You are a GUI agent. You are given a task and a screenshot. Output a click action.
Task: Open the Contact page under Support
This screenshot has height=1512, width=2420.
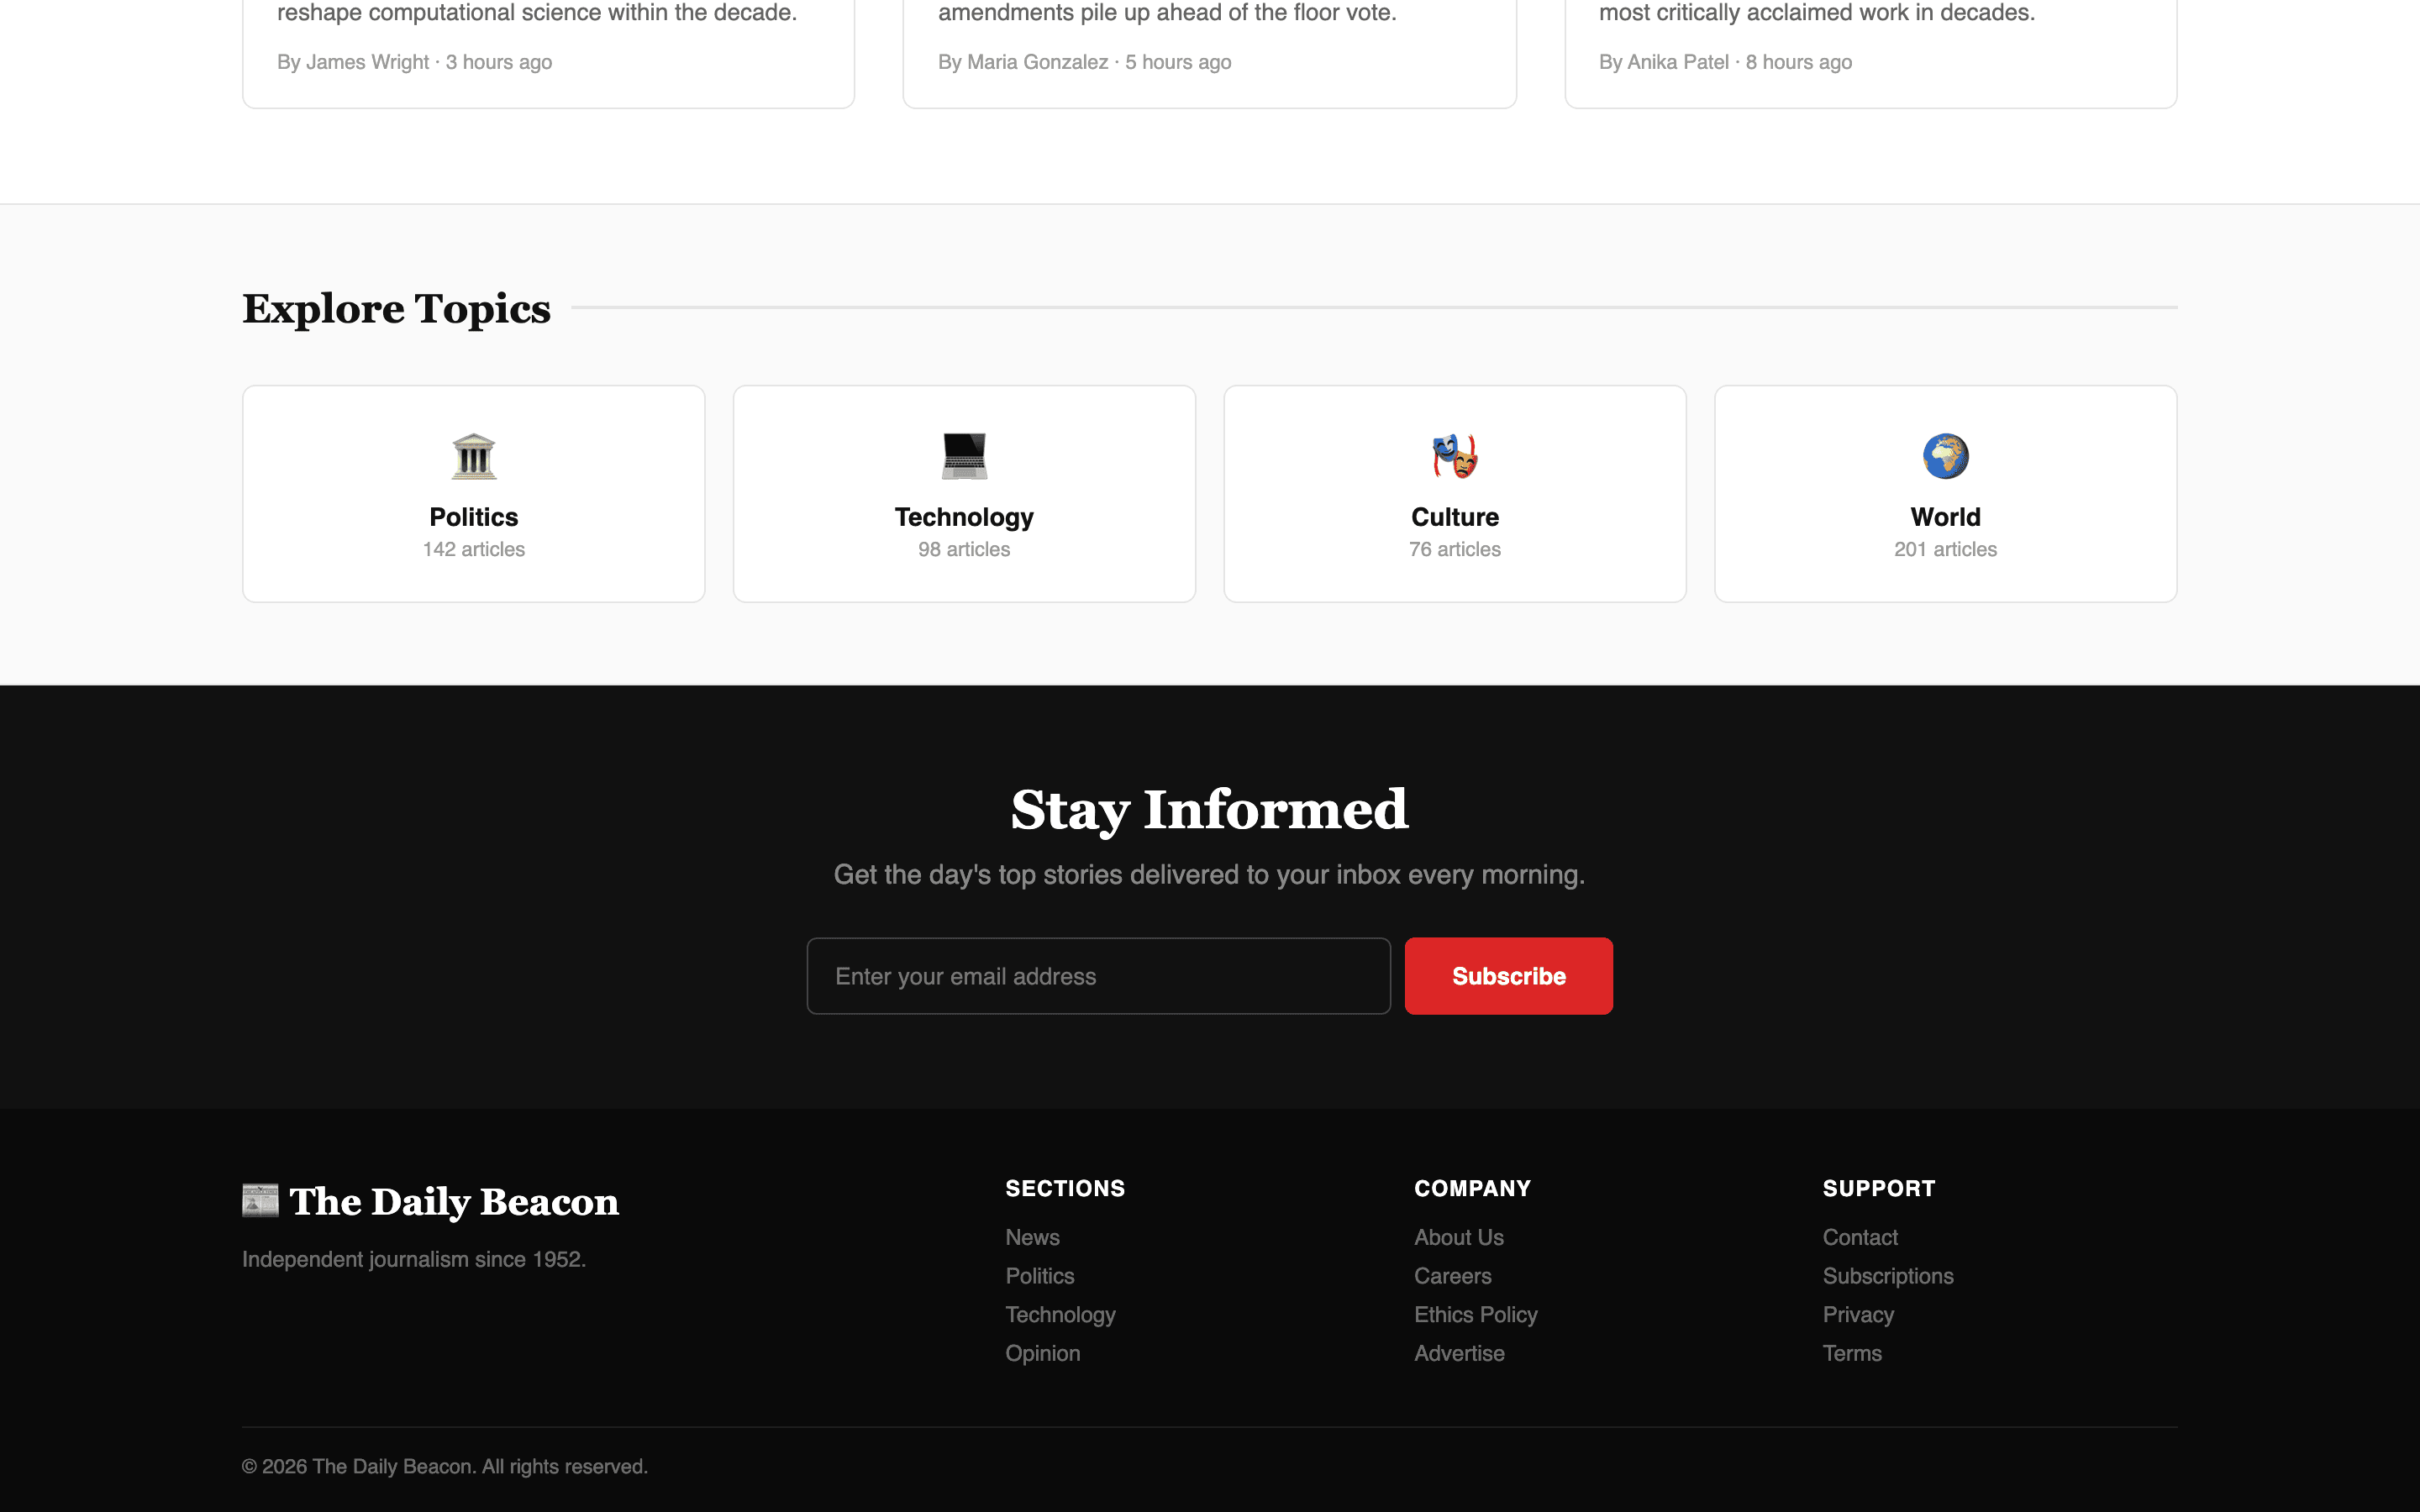(x=1859, y=1237)
